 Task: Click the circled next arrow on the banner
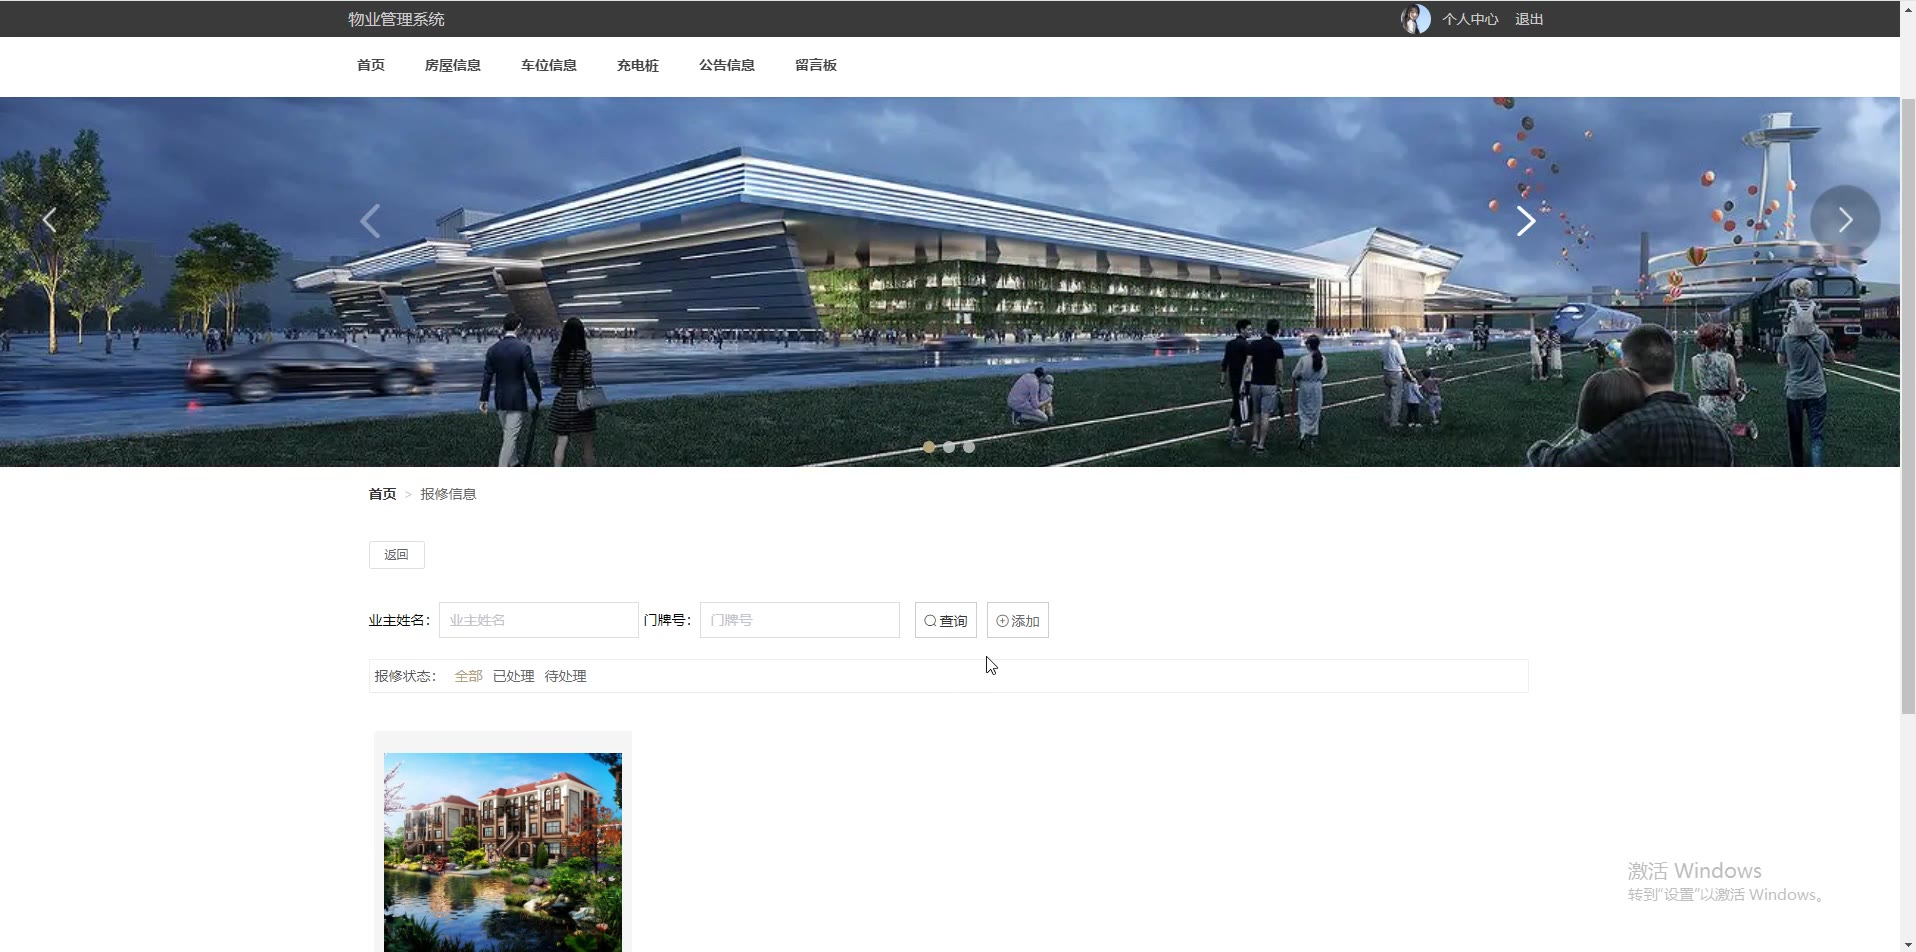coord(1845,220)
